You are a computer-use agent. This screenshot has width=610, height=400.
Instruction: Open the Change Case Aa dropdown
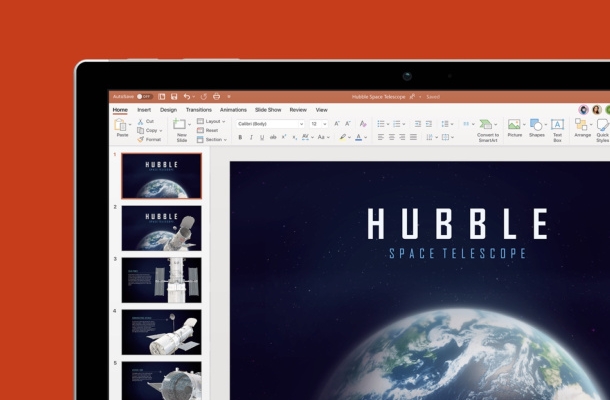[323, 137]
